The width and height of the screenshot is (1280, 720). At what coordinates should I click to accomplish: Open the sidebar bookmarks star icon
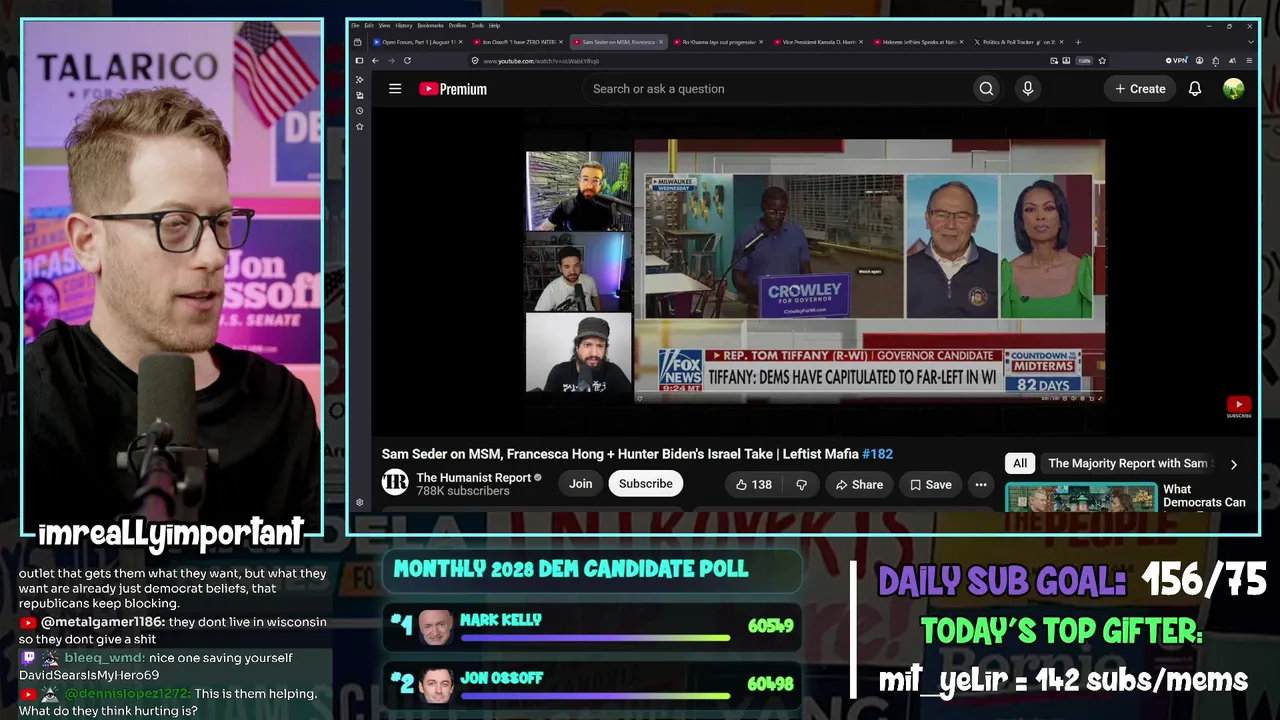(360, 127)
